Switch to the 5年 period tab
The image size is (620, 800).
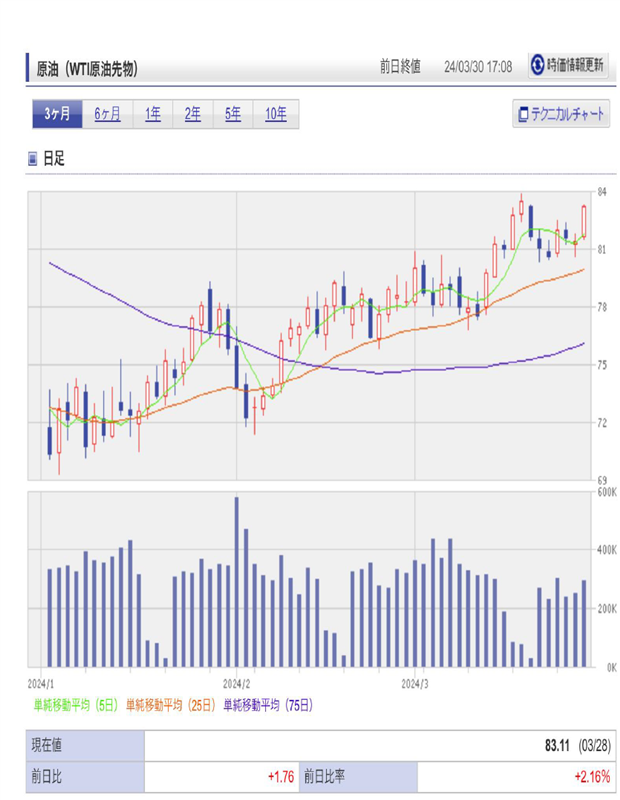(233, 114)
